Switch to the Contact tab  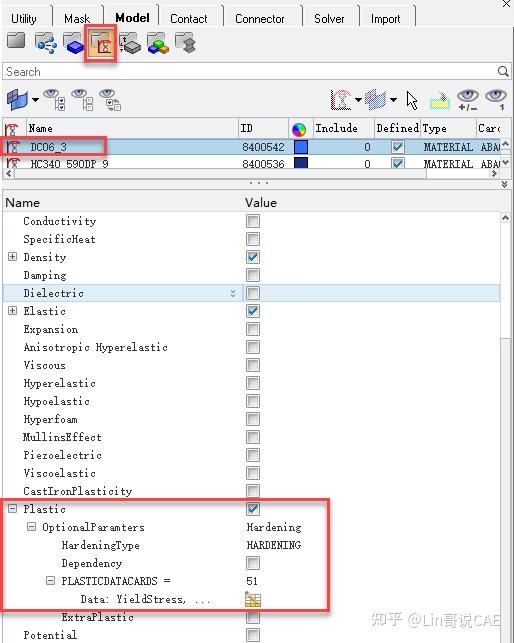[189, 19]
